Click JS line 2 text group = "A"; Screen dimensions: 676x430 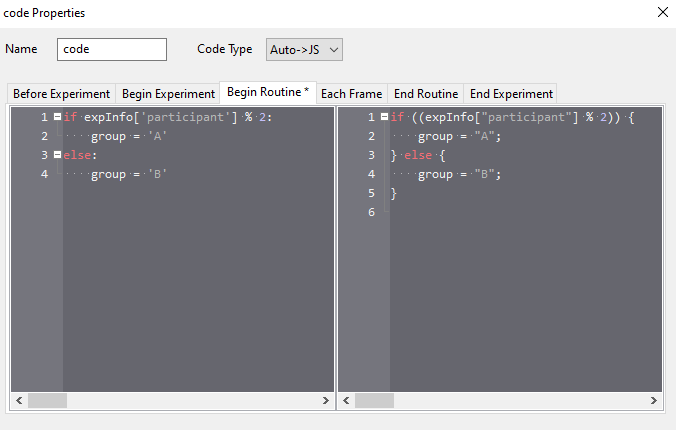460,136
